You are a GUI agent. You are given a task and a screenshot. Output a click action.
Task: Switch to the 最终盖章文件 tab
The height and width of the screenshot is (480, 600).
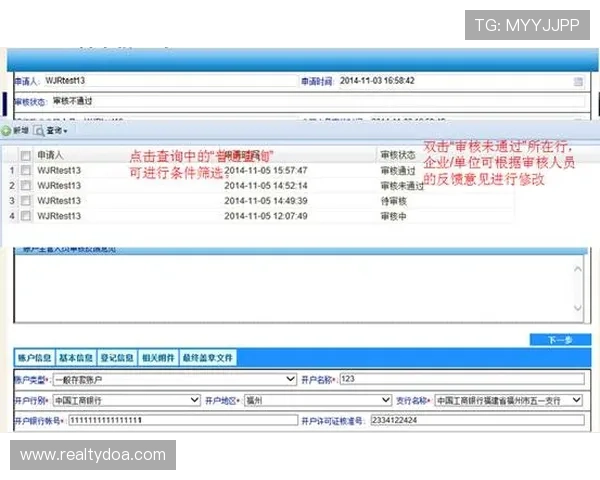coord(208,358)
